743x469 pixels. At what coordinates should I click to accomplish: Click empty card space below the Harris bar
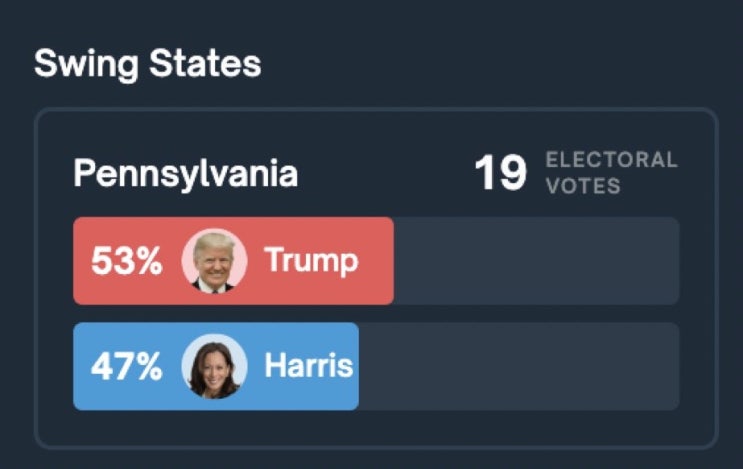(376, 427)
